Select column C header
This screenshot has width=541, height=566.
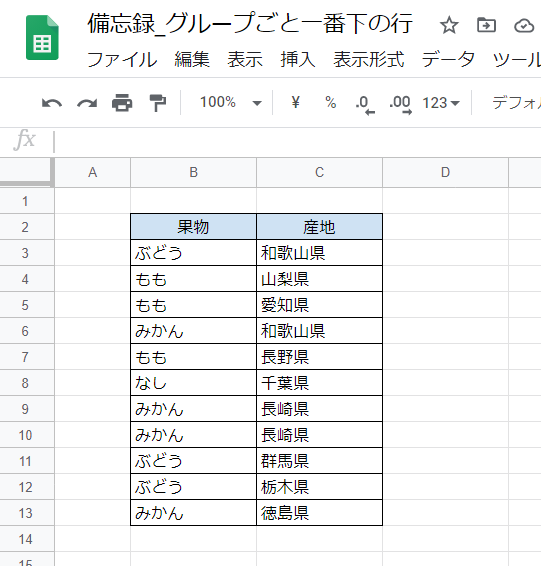(319, 173)
